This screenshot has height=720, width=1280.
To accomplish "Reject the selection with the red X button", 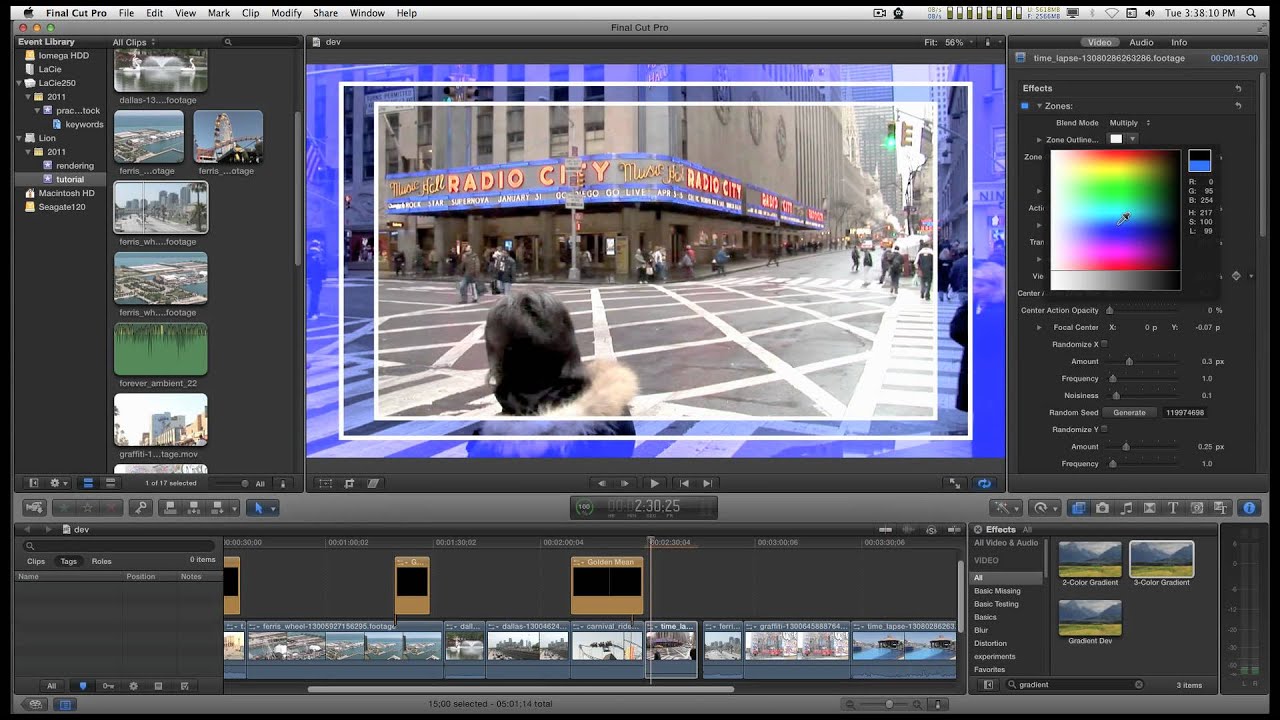I will (x=111, y=508).
